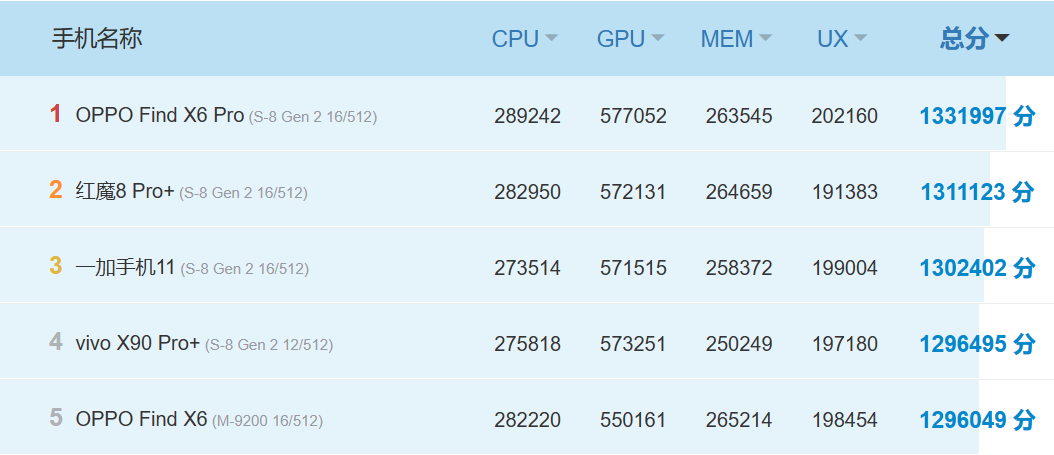Sort by the CPU column header

tap(524, 39)
